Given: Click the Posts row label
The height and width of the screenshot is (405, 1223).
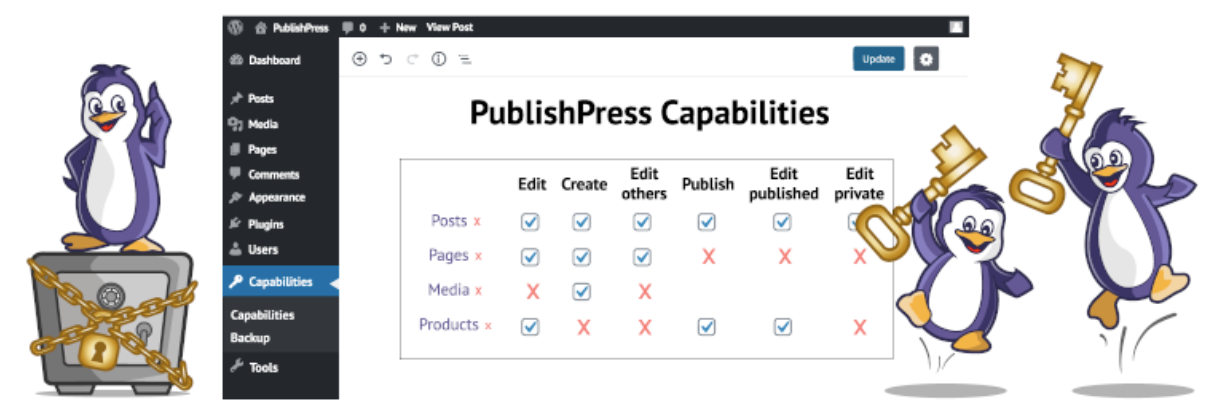Looking at the screenshot, I should tap(449, 221).
